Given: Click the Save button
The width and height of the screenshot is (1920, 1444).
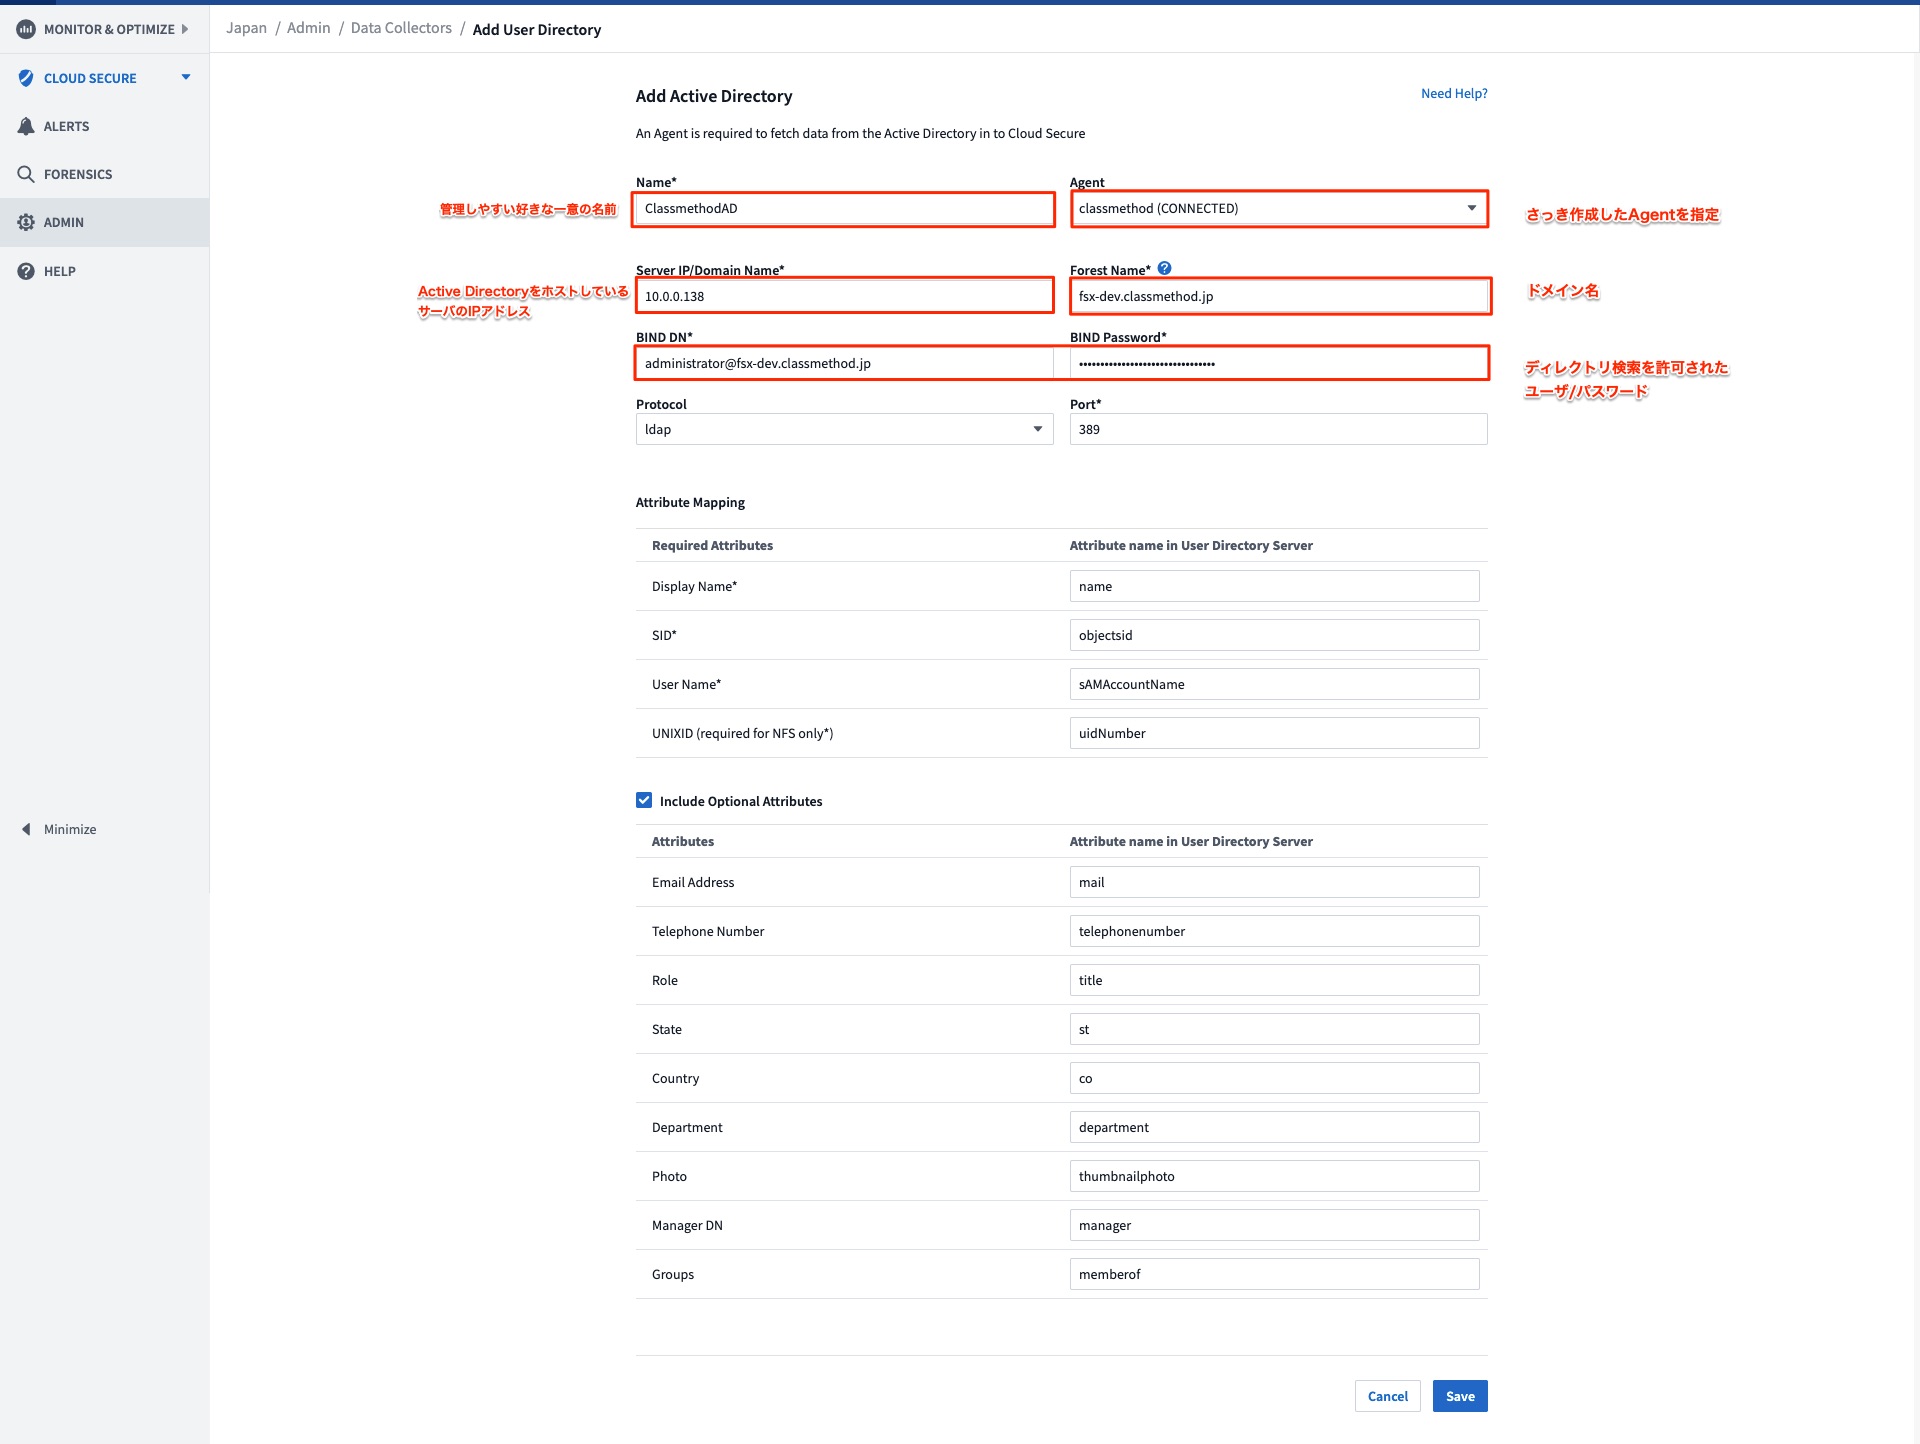Looking at the screenshot, I should pyautogui.click(x=1459, y=1395).
